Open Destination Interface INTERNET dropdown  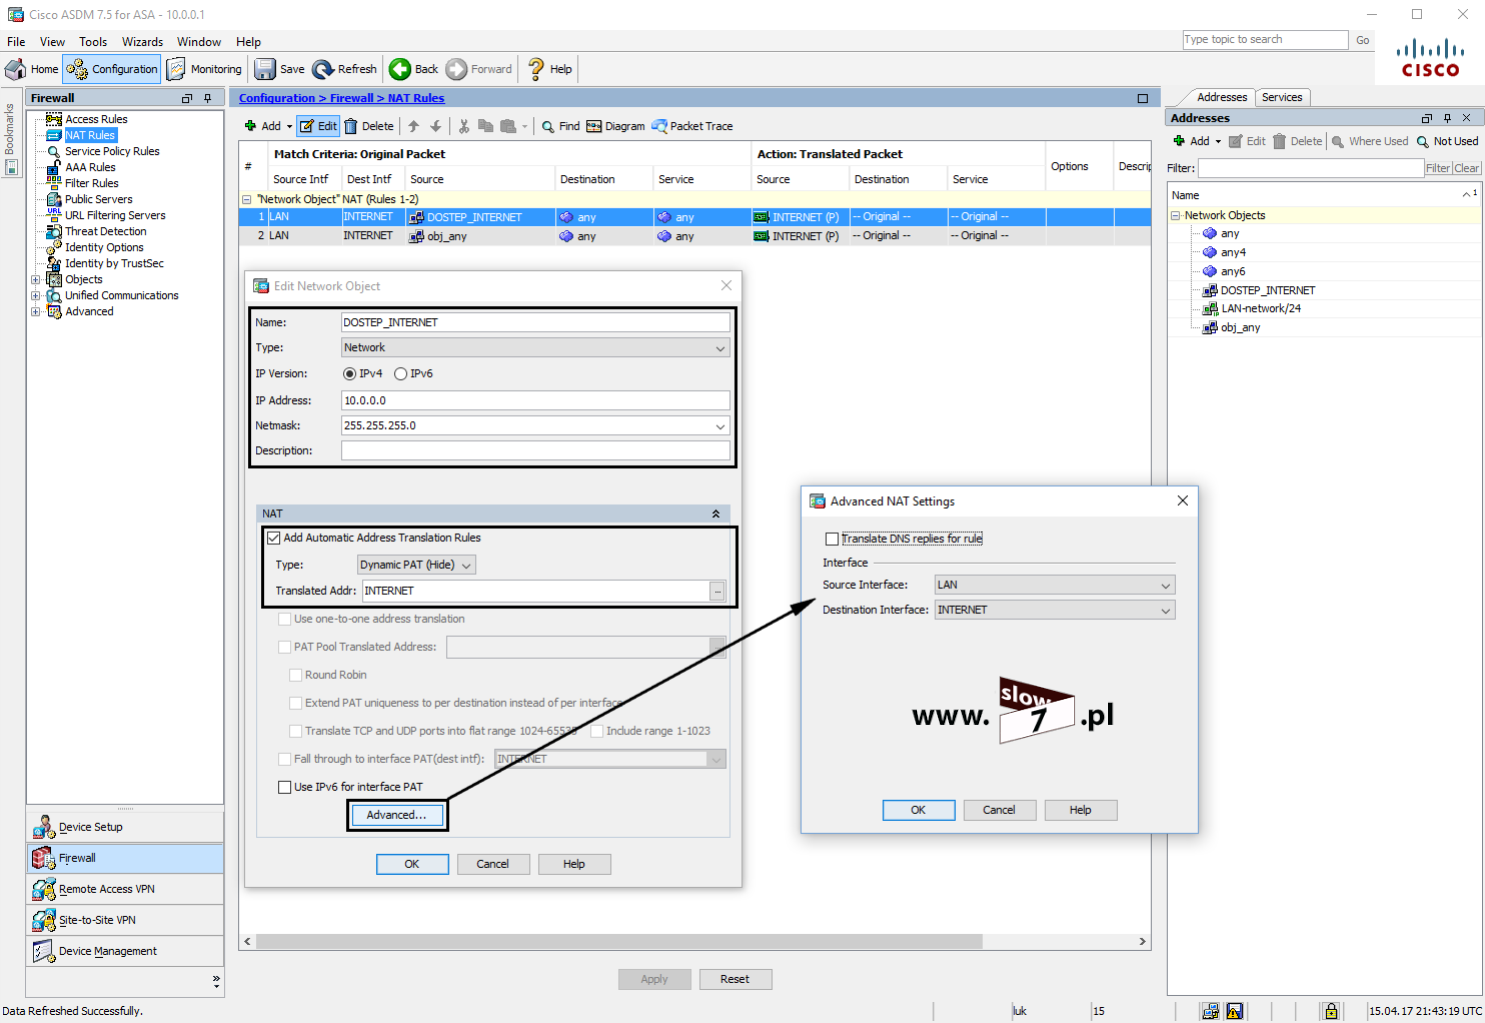pyautogui.click(x=1054, y=610)
